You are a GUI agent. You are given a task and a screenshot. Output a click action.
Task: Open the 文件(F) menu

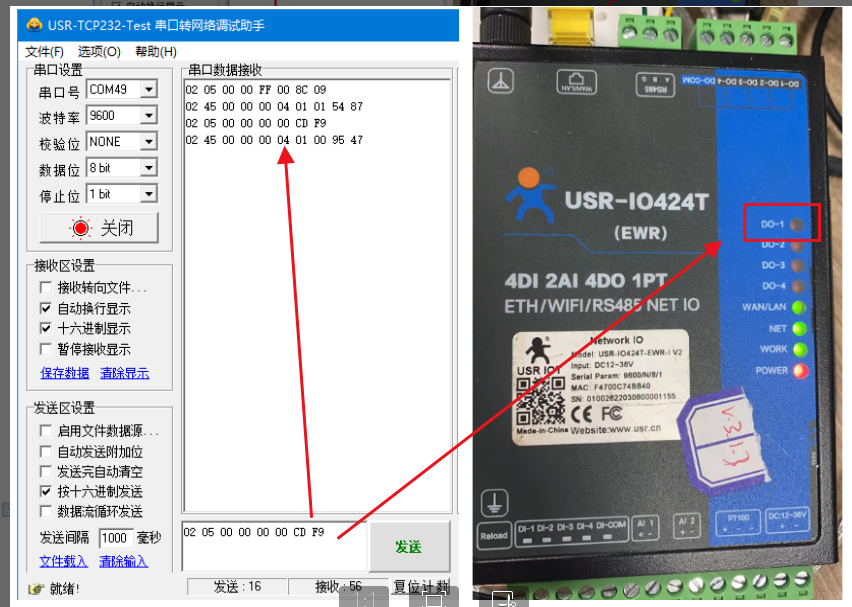click(x=44, y=52)
